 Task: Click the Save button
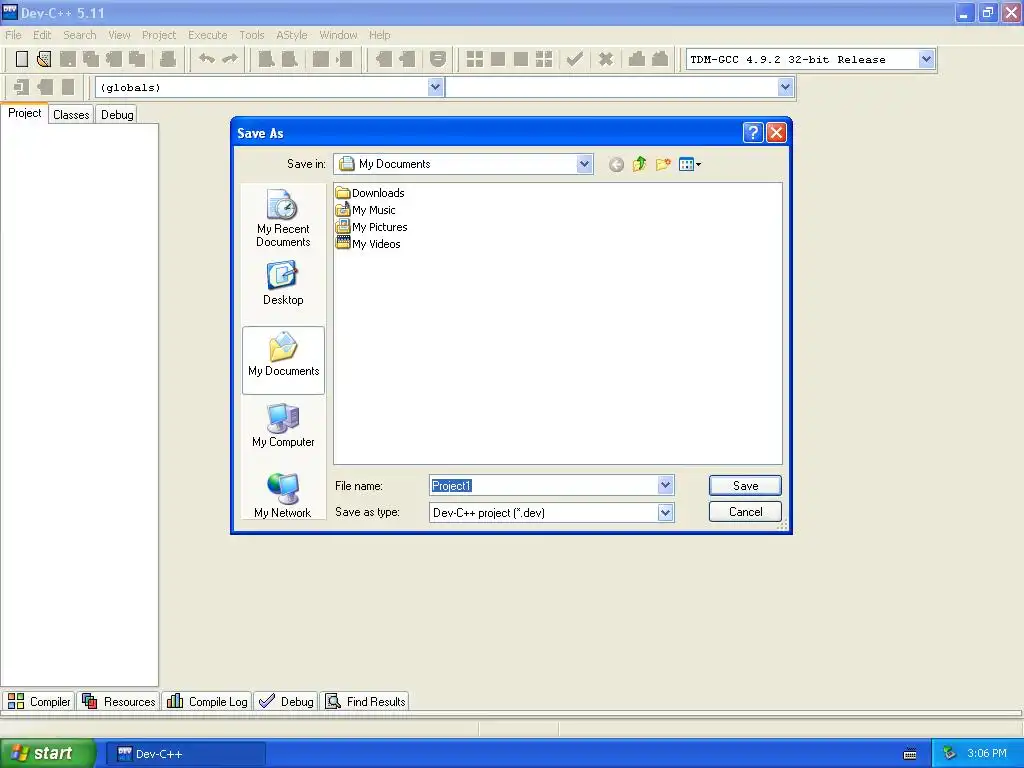point(745,485)
